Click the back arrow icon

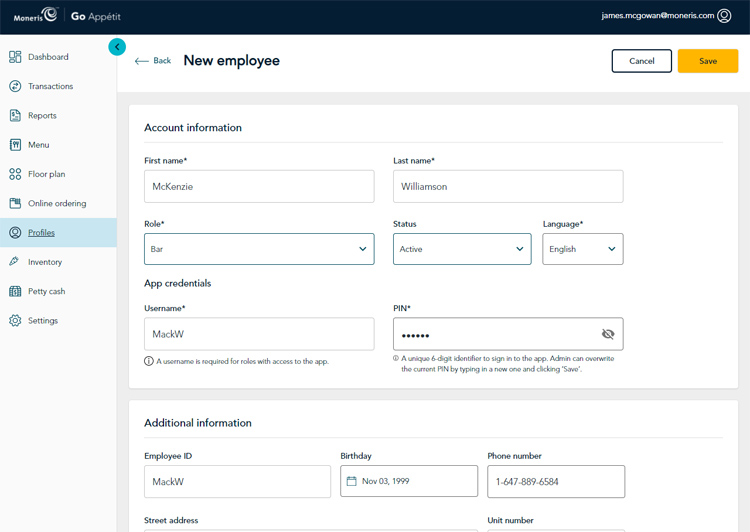[x=142, y=61]
